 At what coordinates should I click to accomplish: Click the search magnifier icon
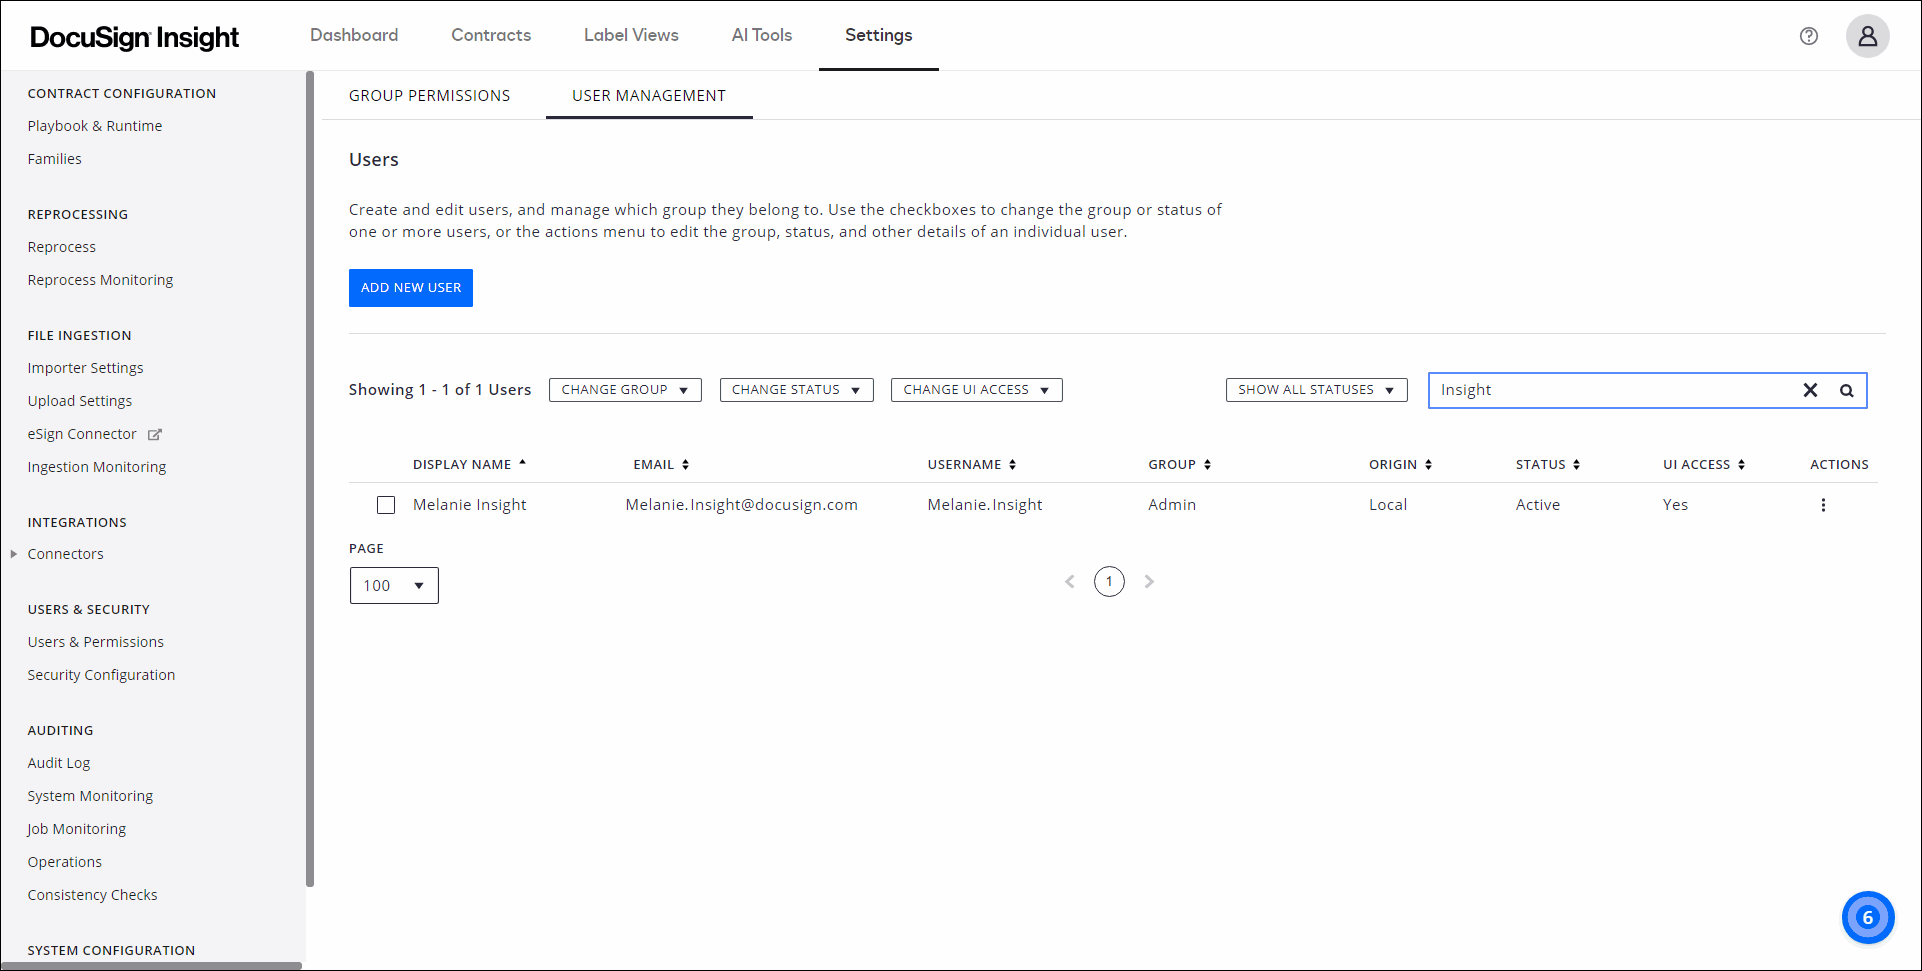coord(1847,390)
